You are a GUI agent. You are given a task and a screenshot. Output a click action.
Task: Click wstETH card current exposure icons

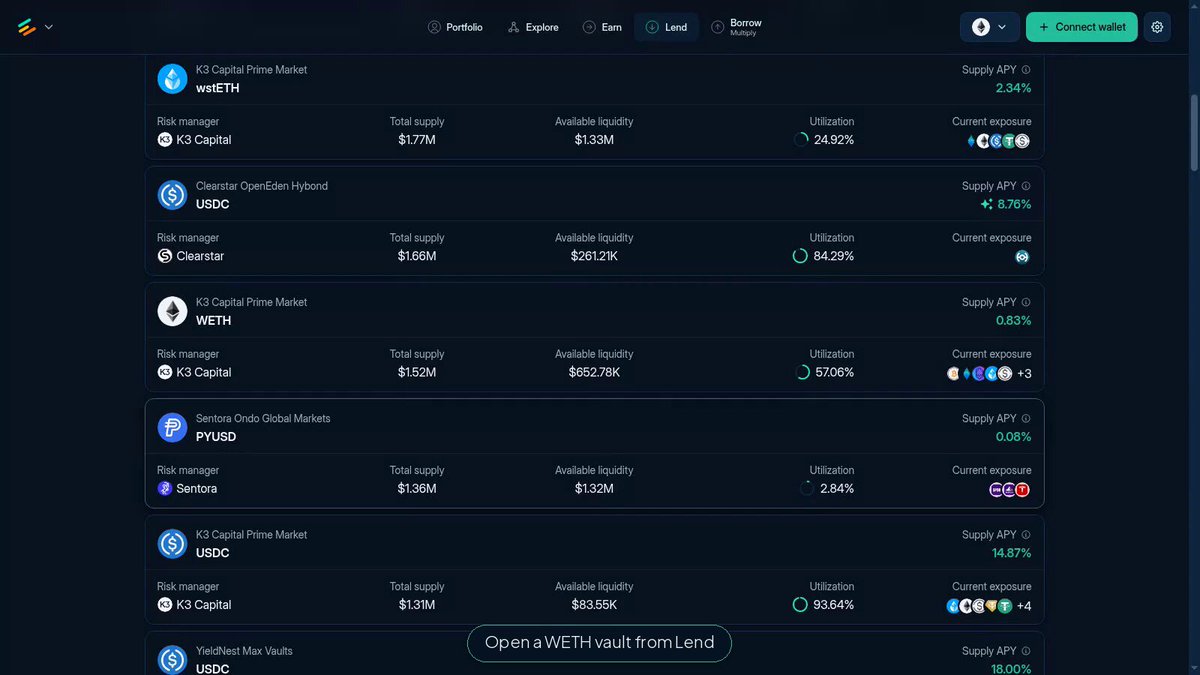point(998,141)
